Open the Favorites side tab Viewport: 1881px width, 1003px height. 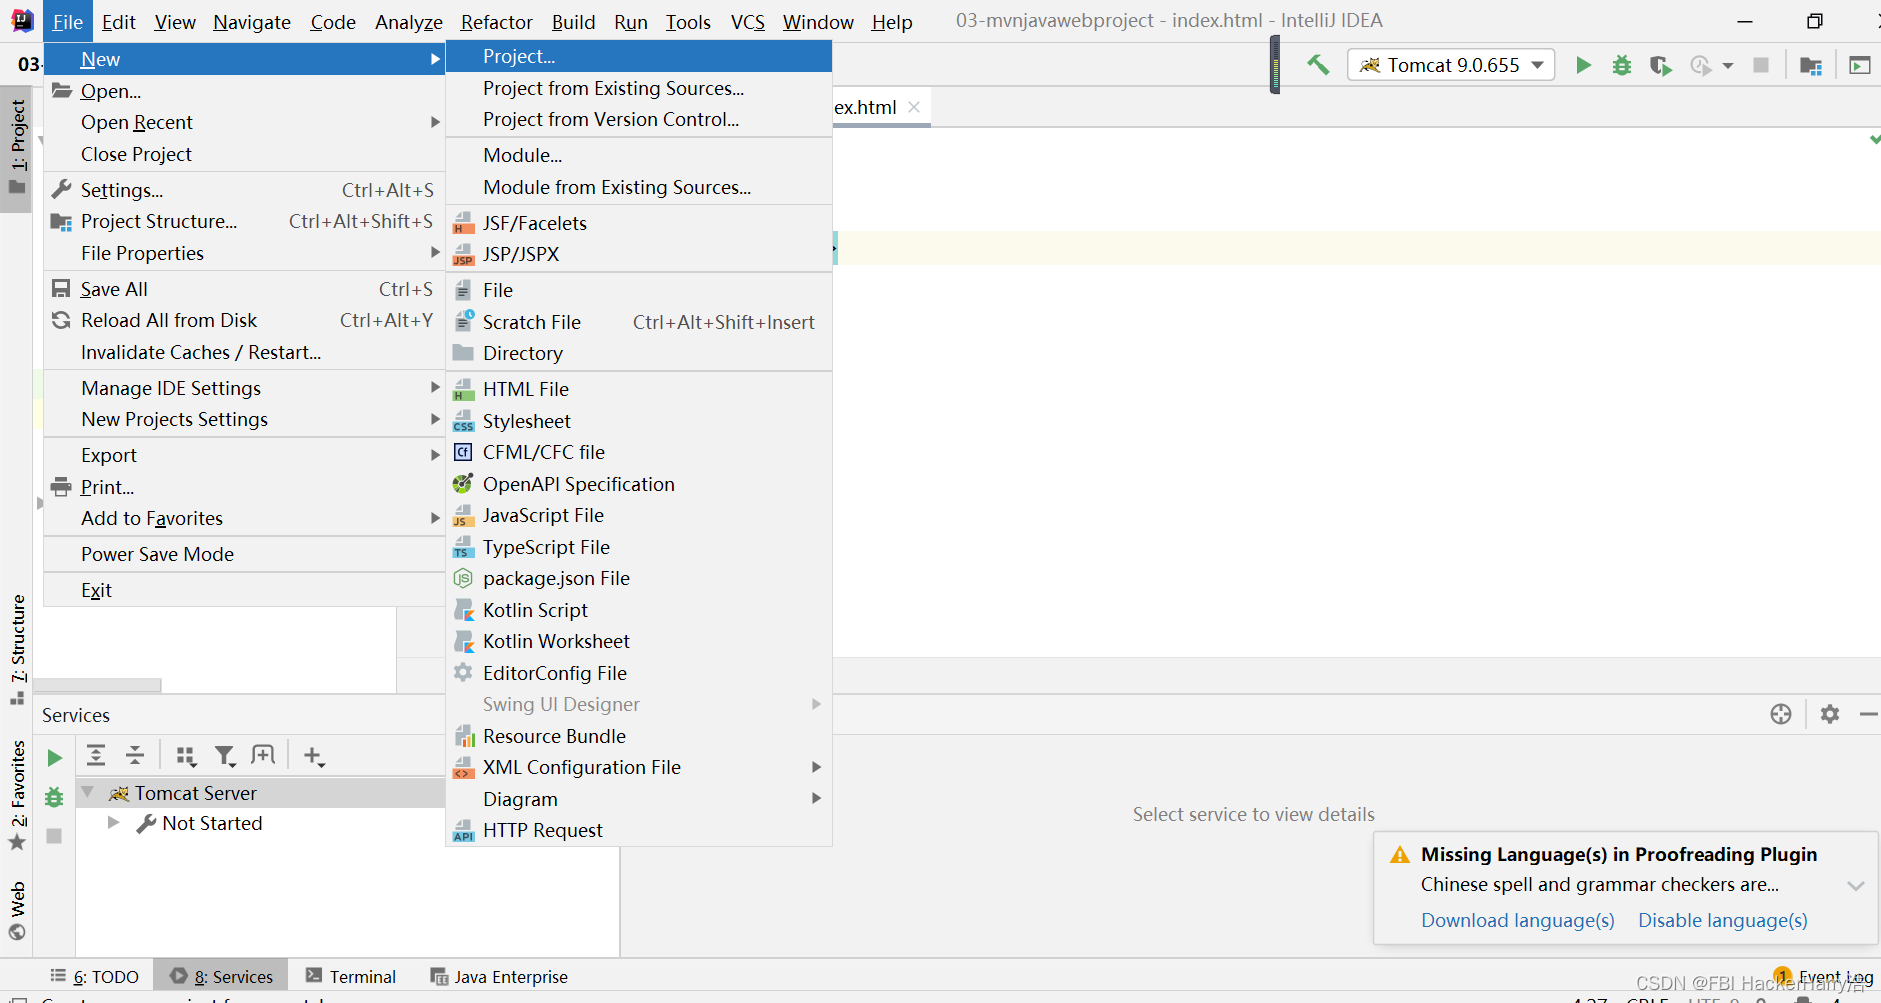(x=17, y=795)
